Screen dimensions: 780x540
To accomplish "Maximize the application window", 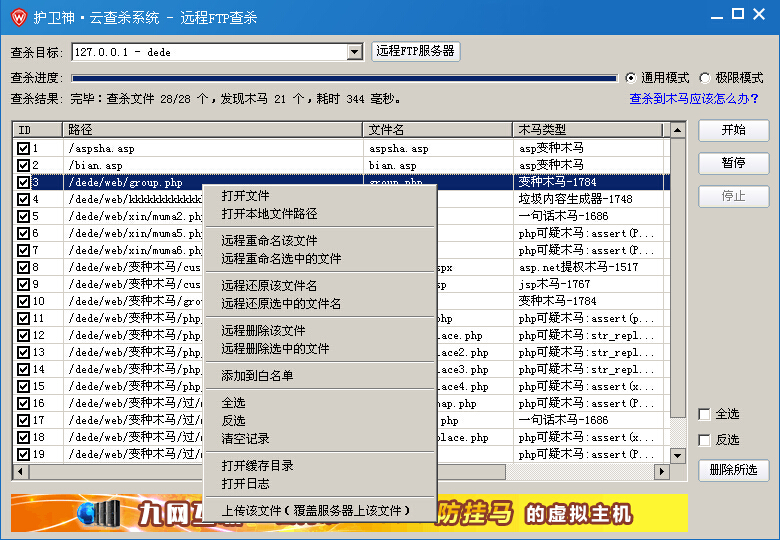I will tap(738, 14).
